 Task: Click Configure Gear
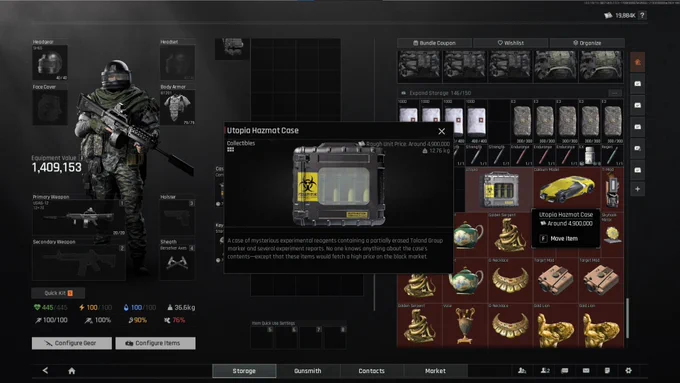[72, 343]
